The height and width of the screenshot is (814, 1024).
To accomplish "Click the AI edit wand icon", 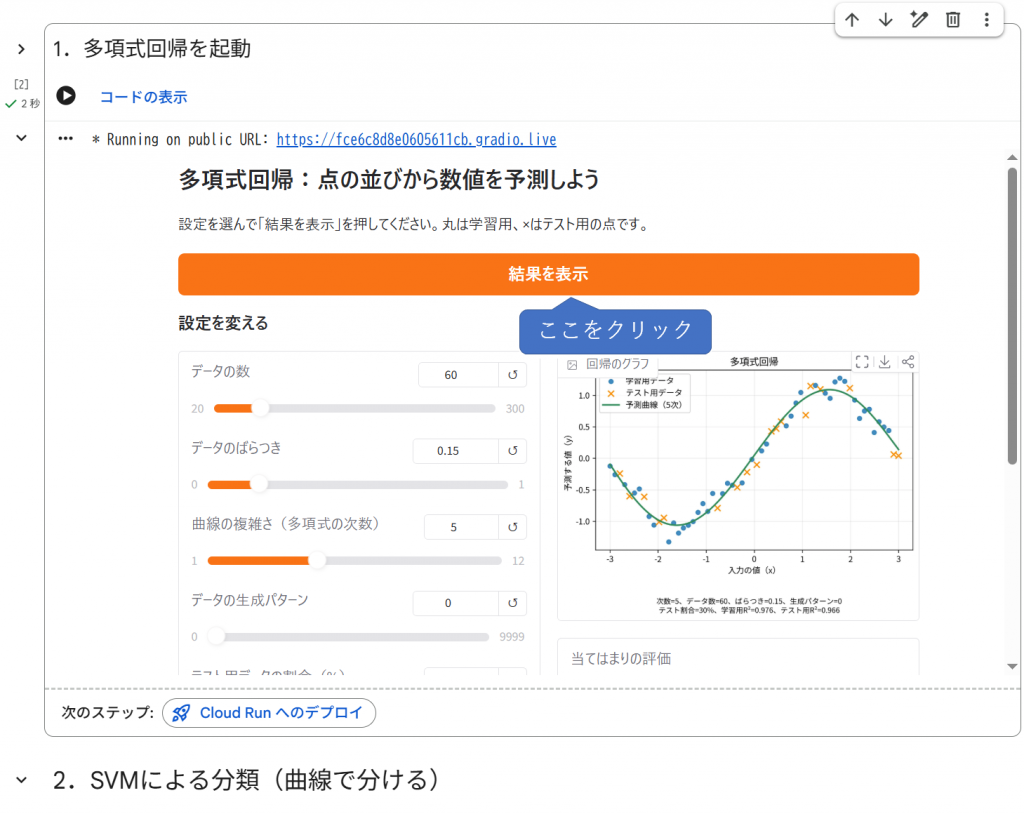I will pos(919,20).
